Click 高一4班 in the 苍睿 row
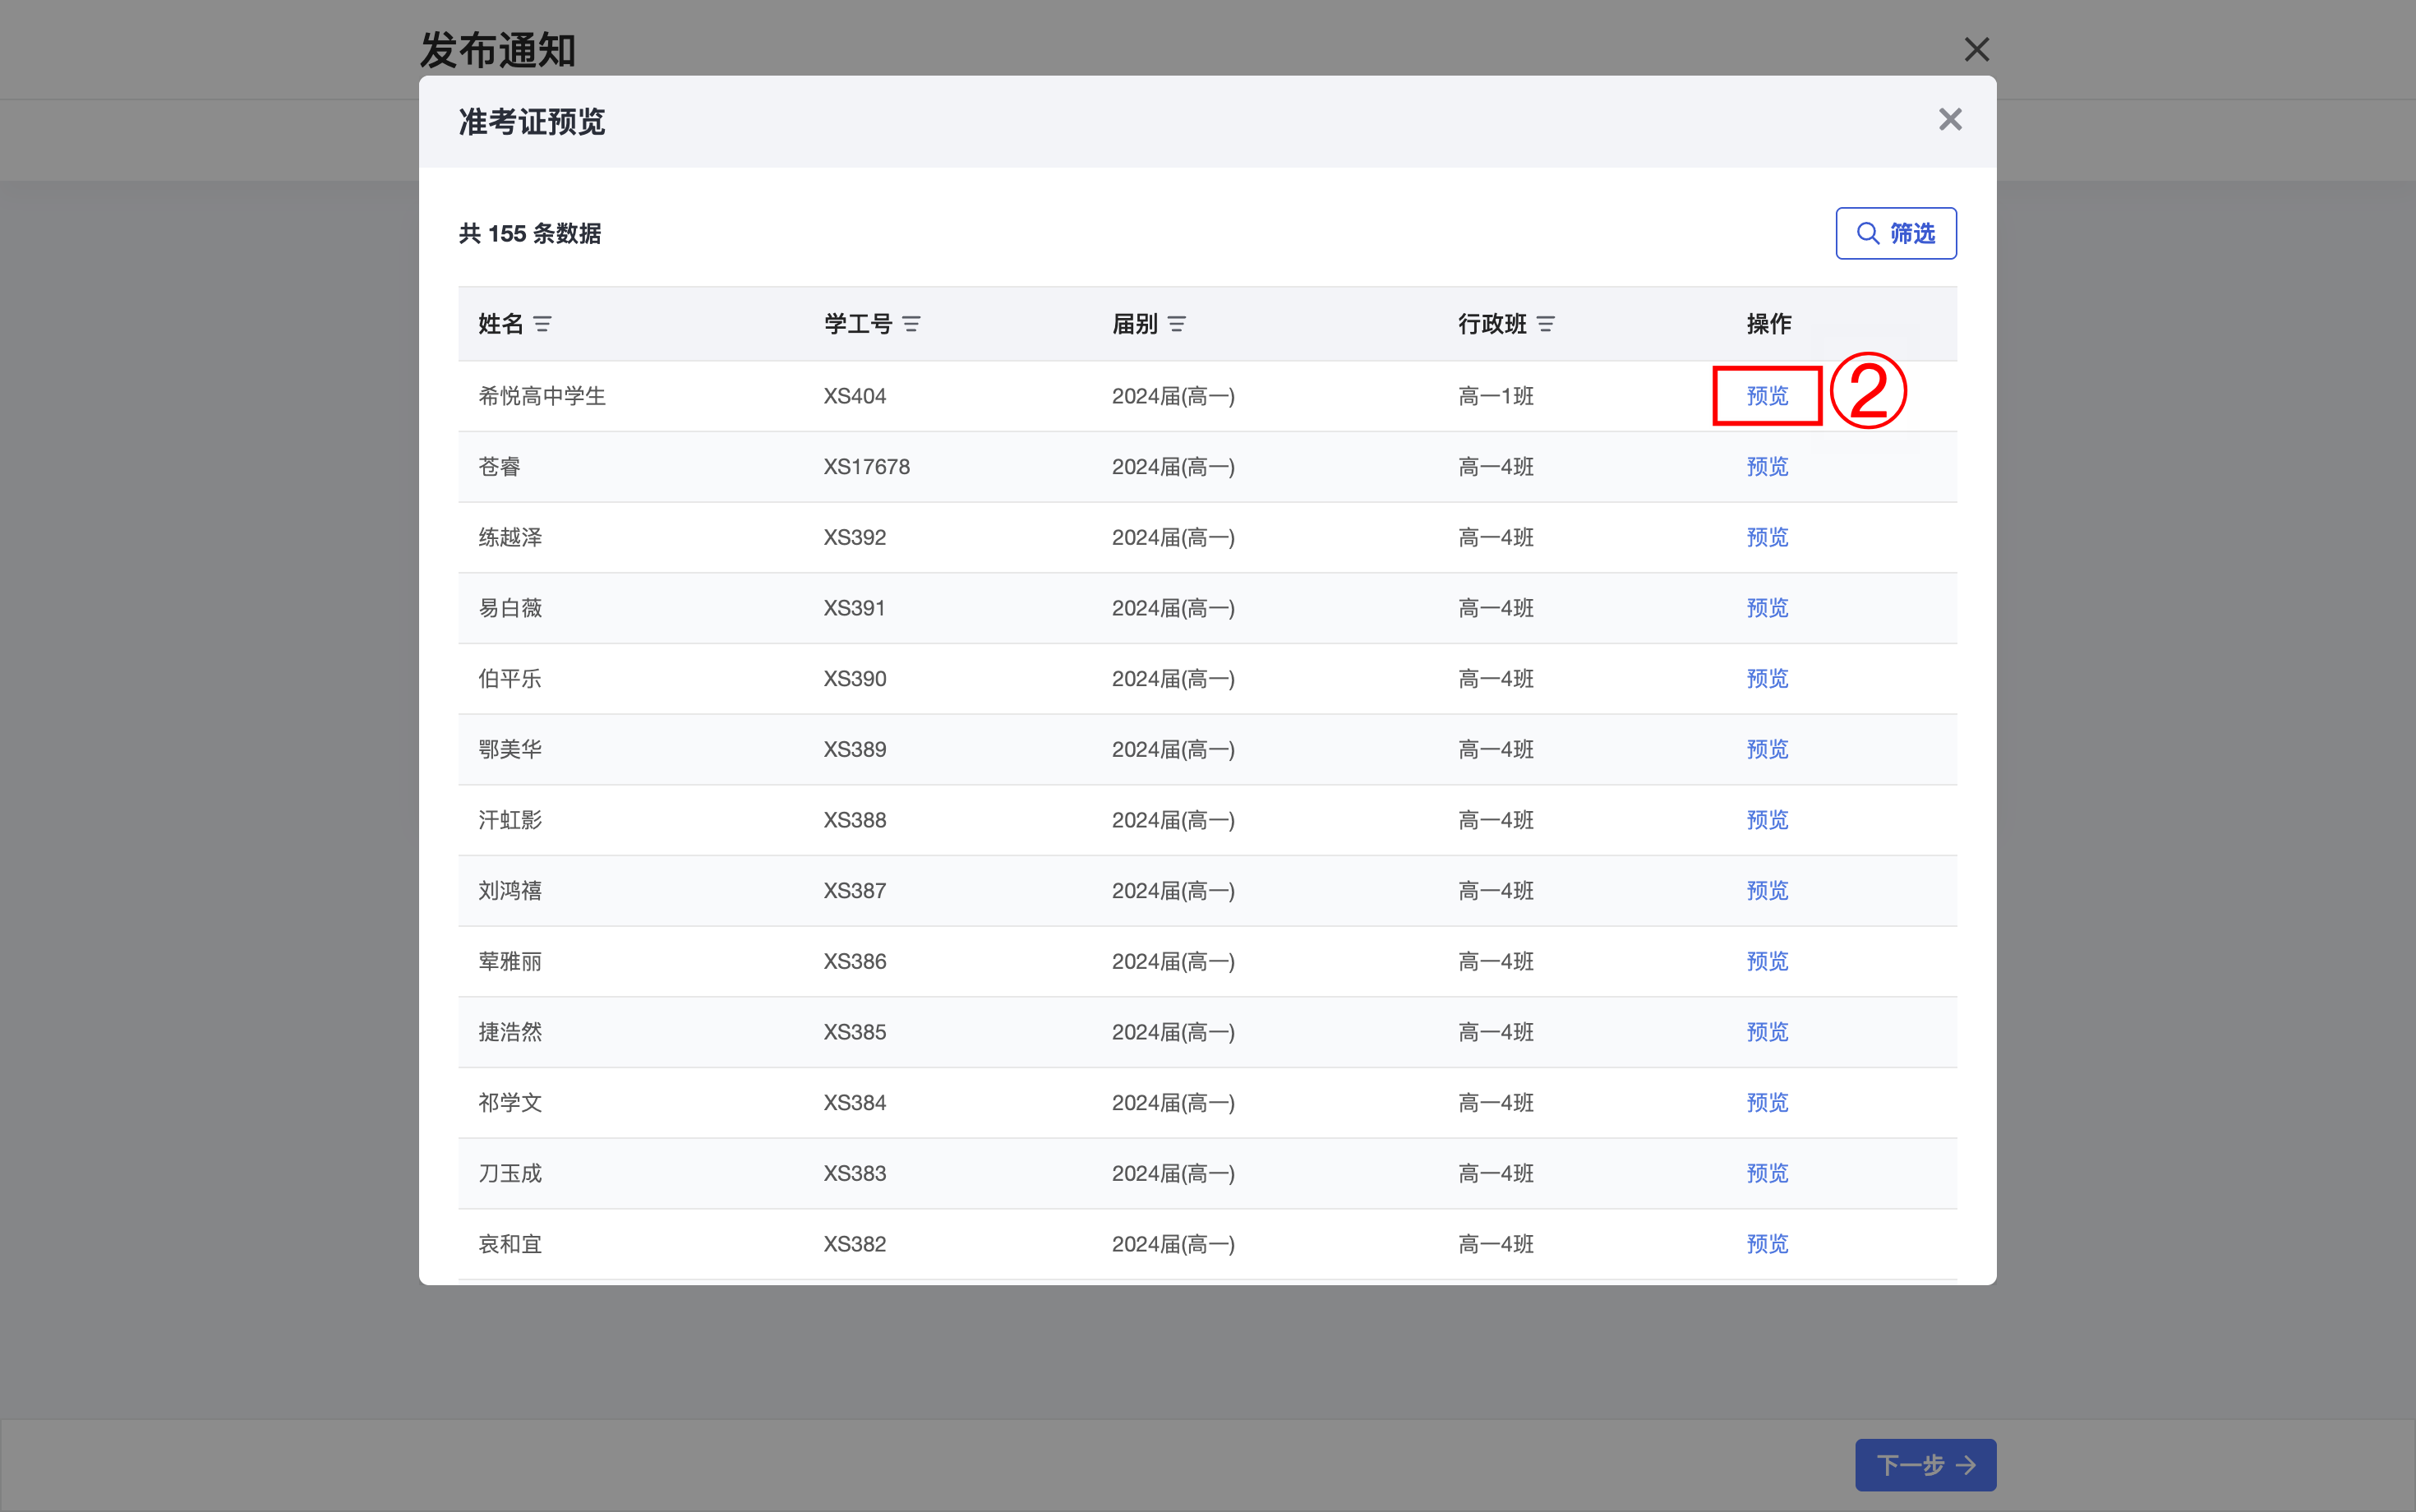This screenshot has height=1512, width=2416. pyautogui.click(x=1496, y=467)
